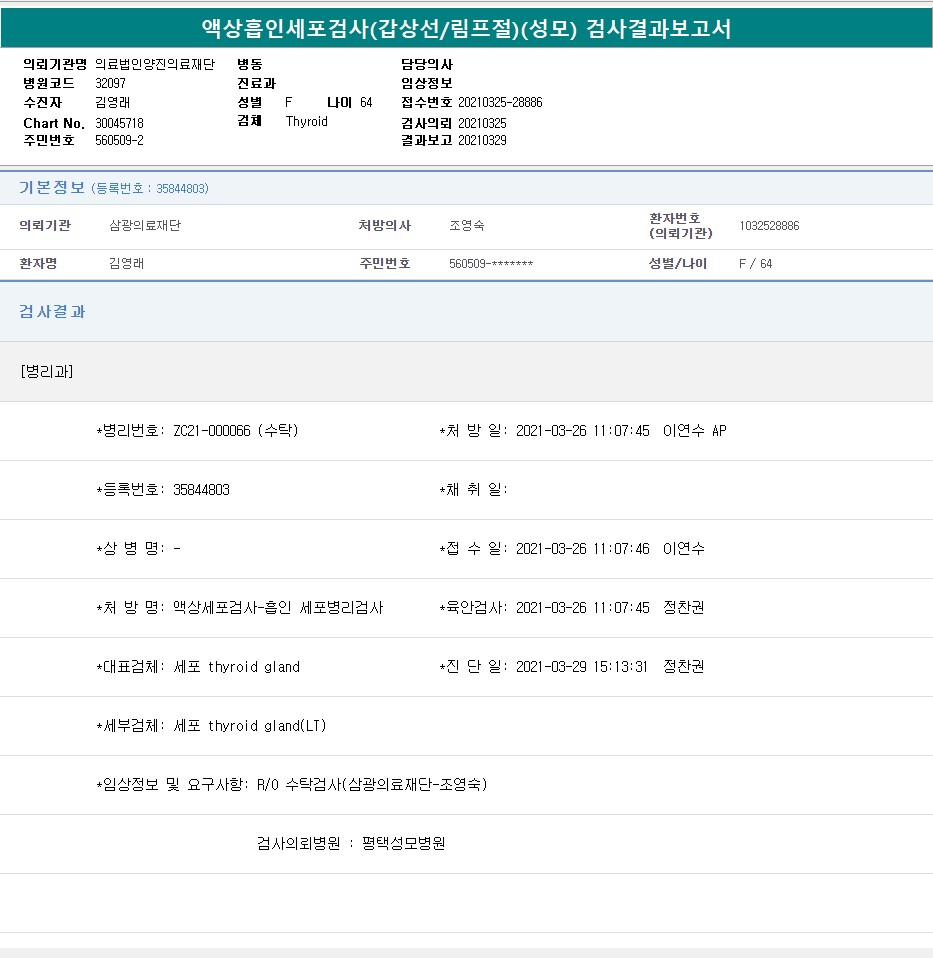Click the 성별/나이 value F / 64
This screenshot has width=933, height=958.
point(755,264)
